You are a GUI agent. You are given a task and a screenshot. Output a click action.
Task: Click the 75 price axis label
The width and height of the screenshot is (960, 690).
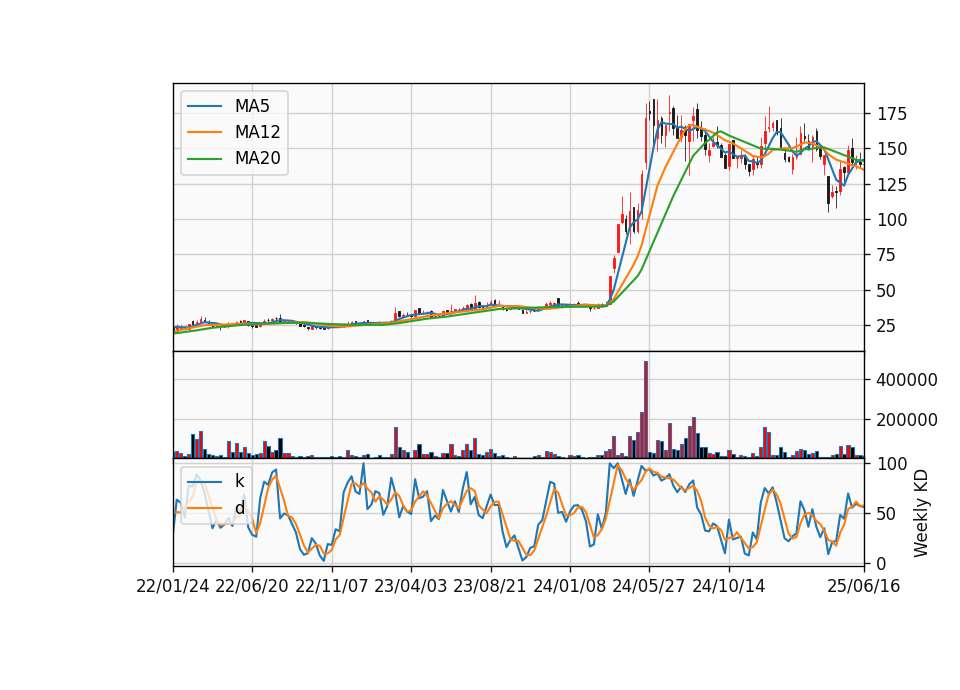click(887, 255)
